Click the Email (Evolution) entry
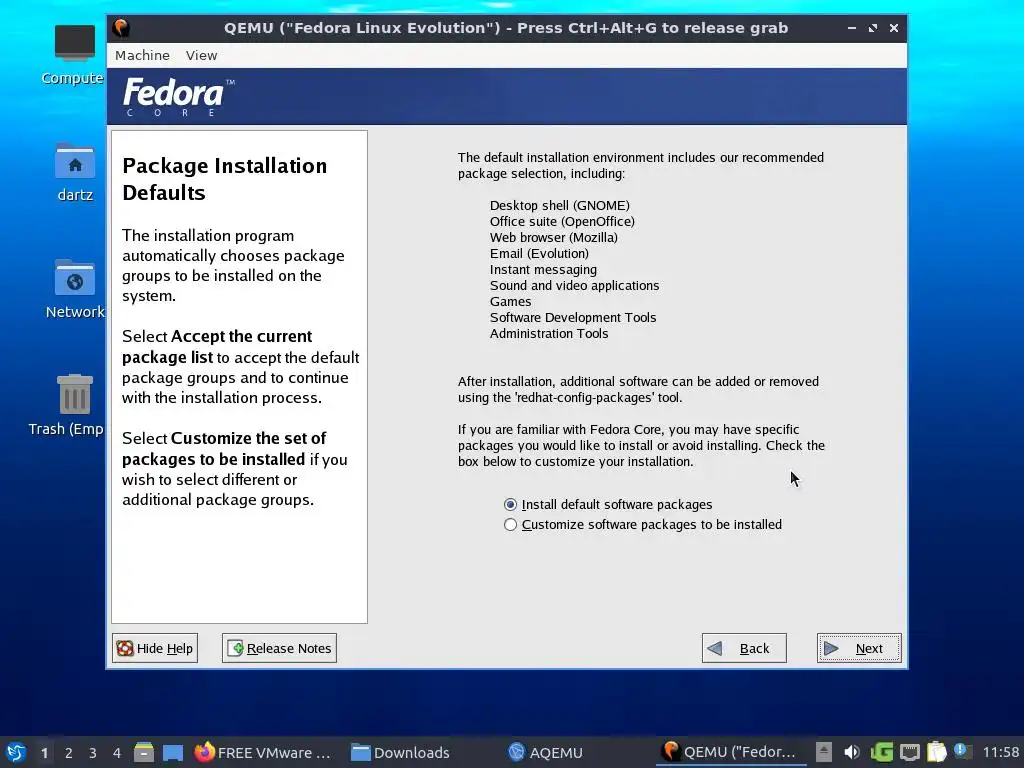The width and height of the screenshot is (1024, 768). (x=539, y=253)
